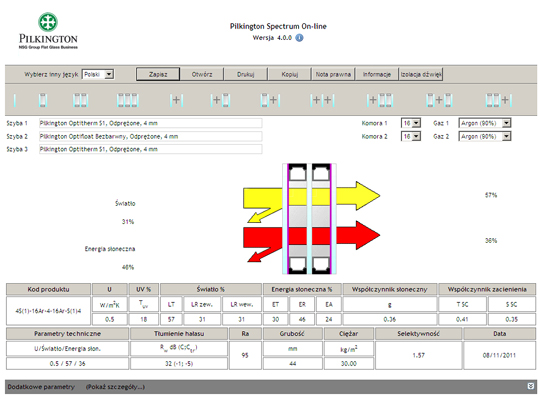Choose the single laminated pane configuration icon
540x399 pixels.
(x=43, y=100)
